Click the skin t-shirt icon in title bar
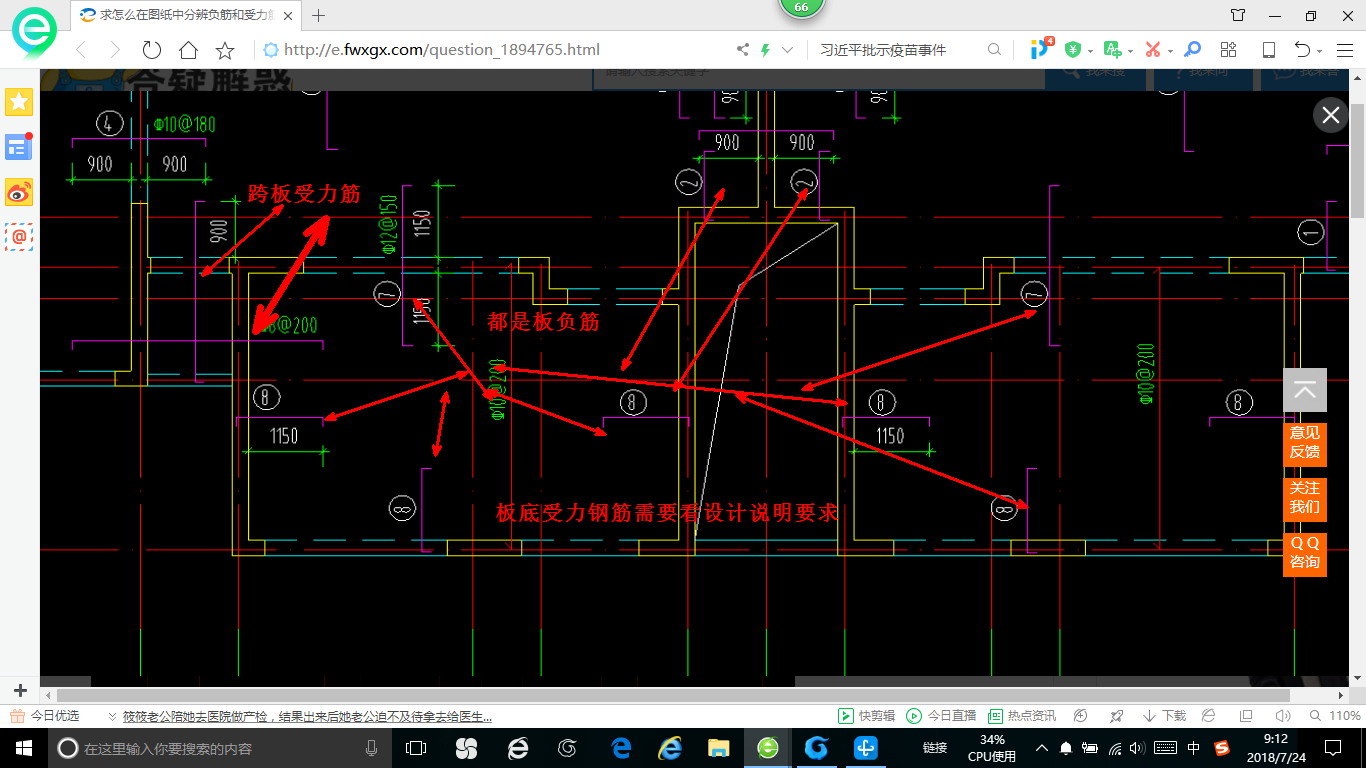The width and height of the screenshot is (1366, 768). tap(1238, 15)
